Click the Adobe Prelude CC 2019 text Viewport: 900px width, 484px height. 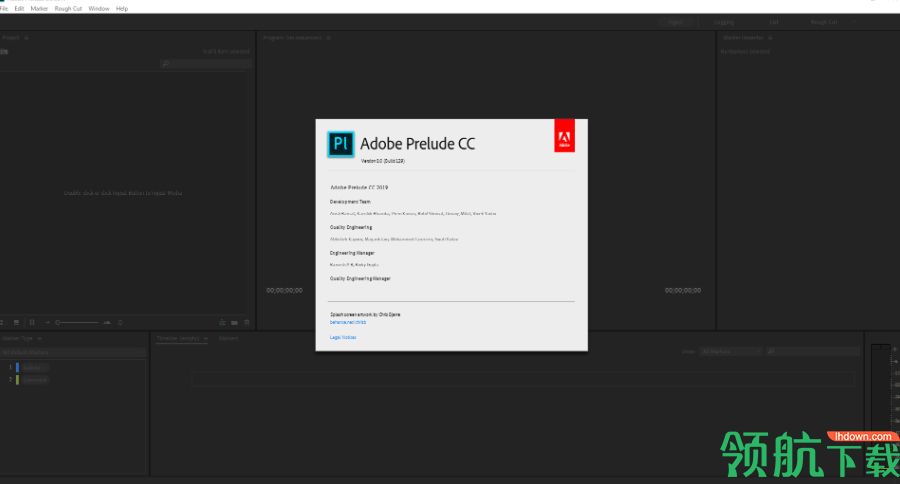pos(359,188)
